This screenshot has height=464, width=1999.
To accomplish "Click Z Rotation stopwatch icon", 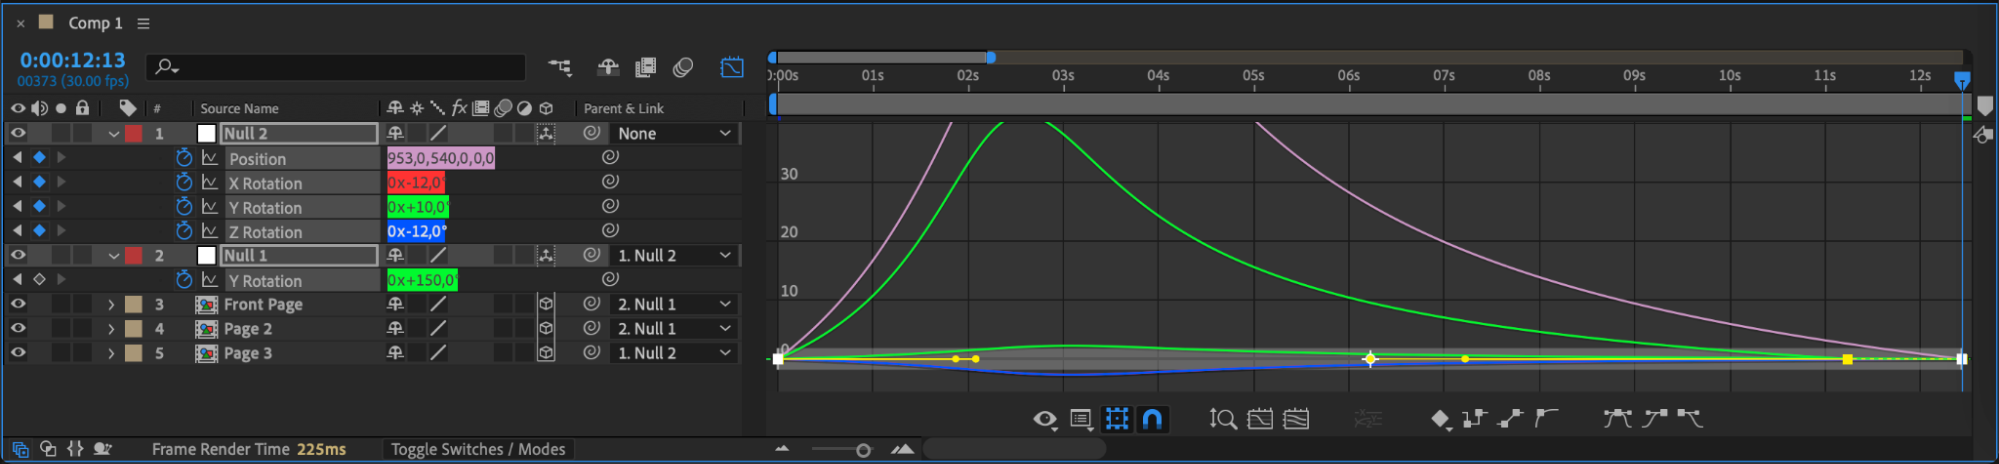I will coord(184,231).
